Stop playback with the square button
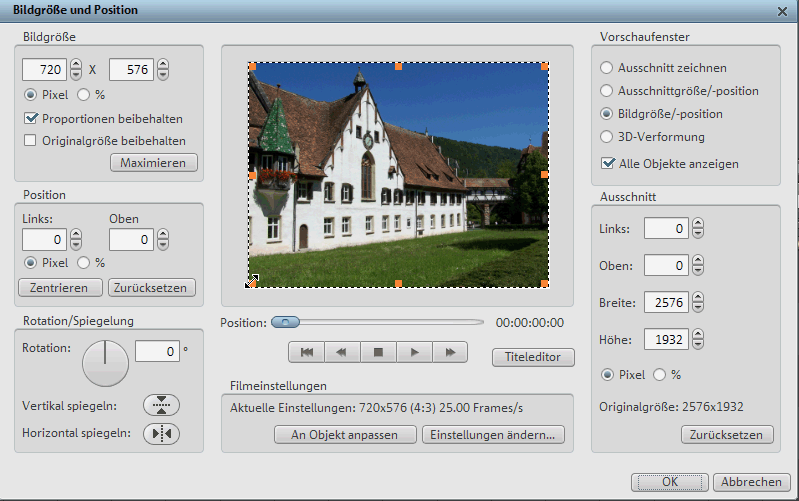This screenshot has height=501, width=799. click(x=378, y=352)
